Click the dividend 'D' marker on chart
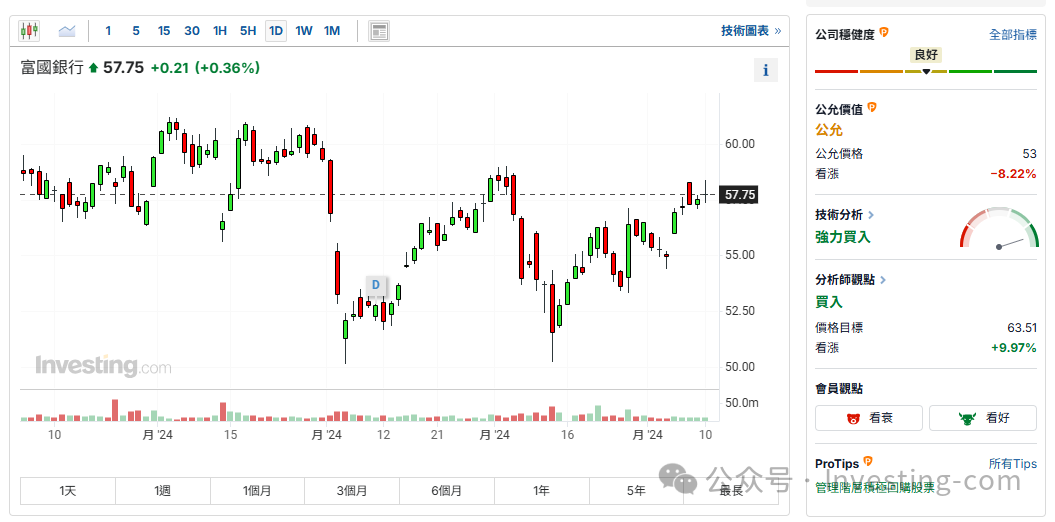 point(376,285)
